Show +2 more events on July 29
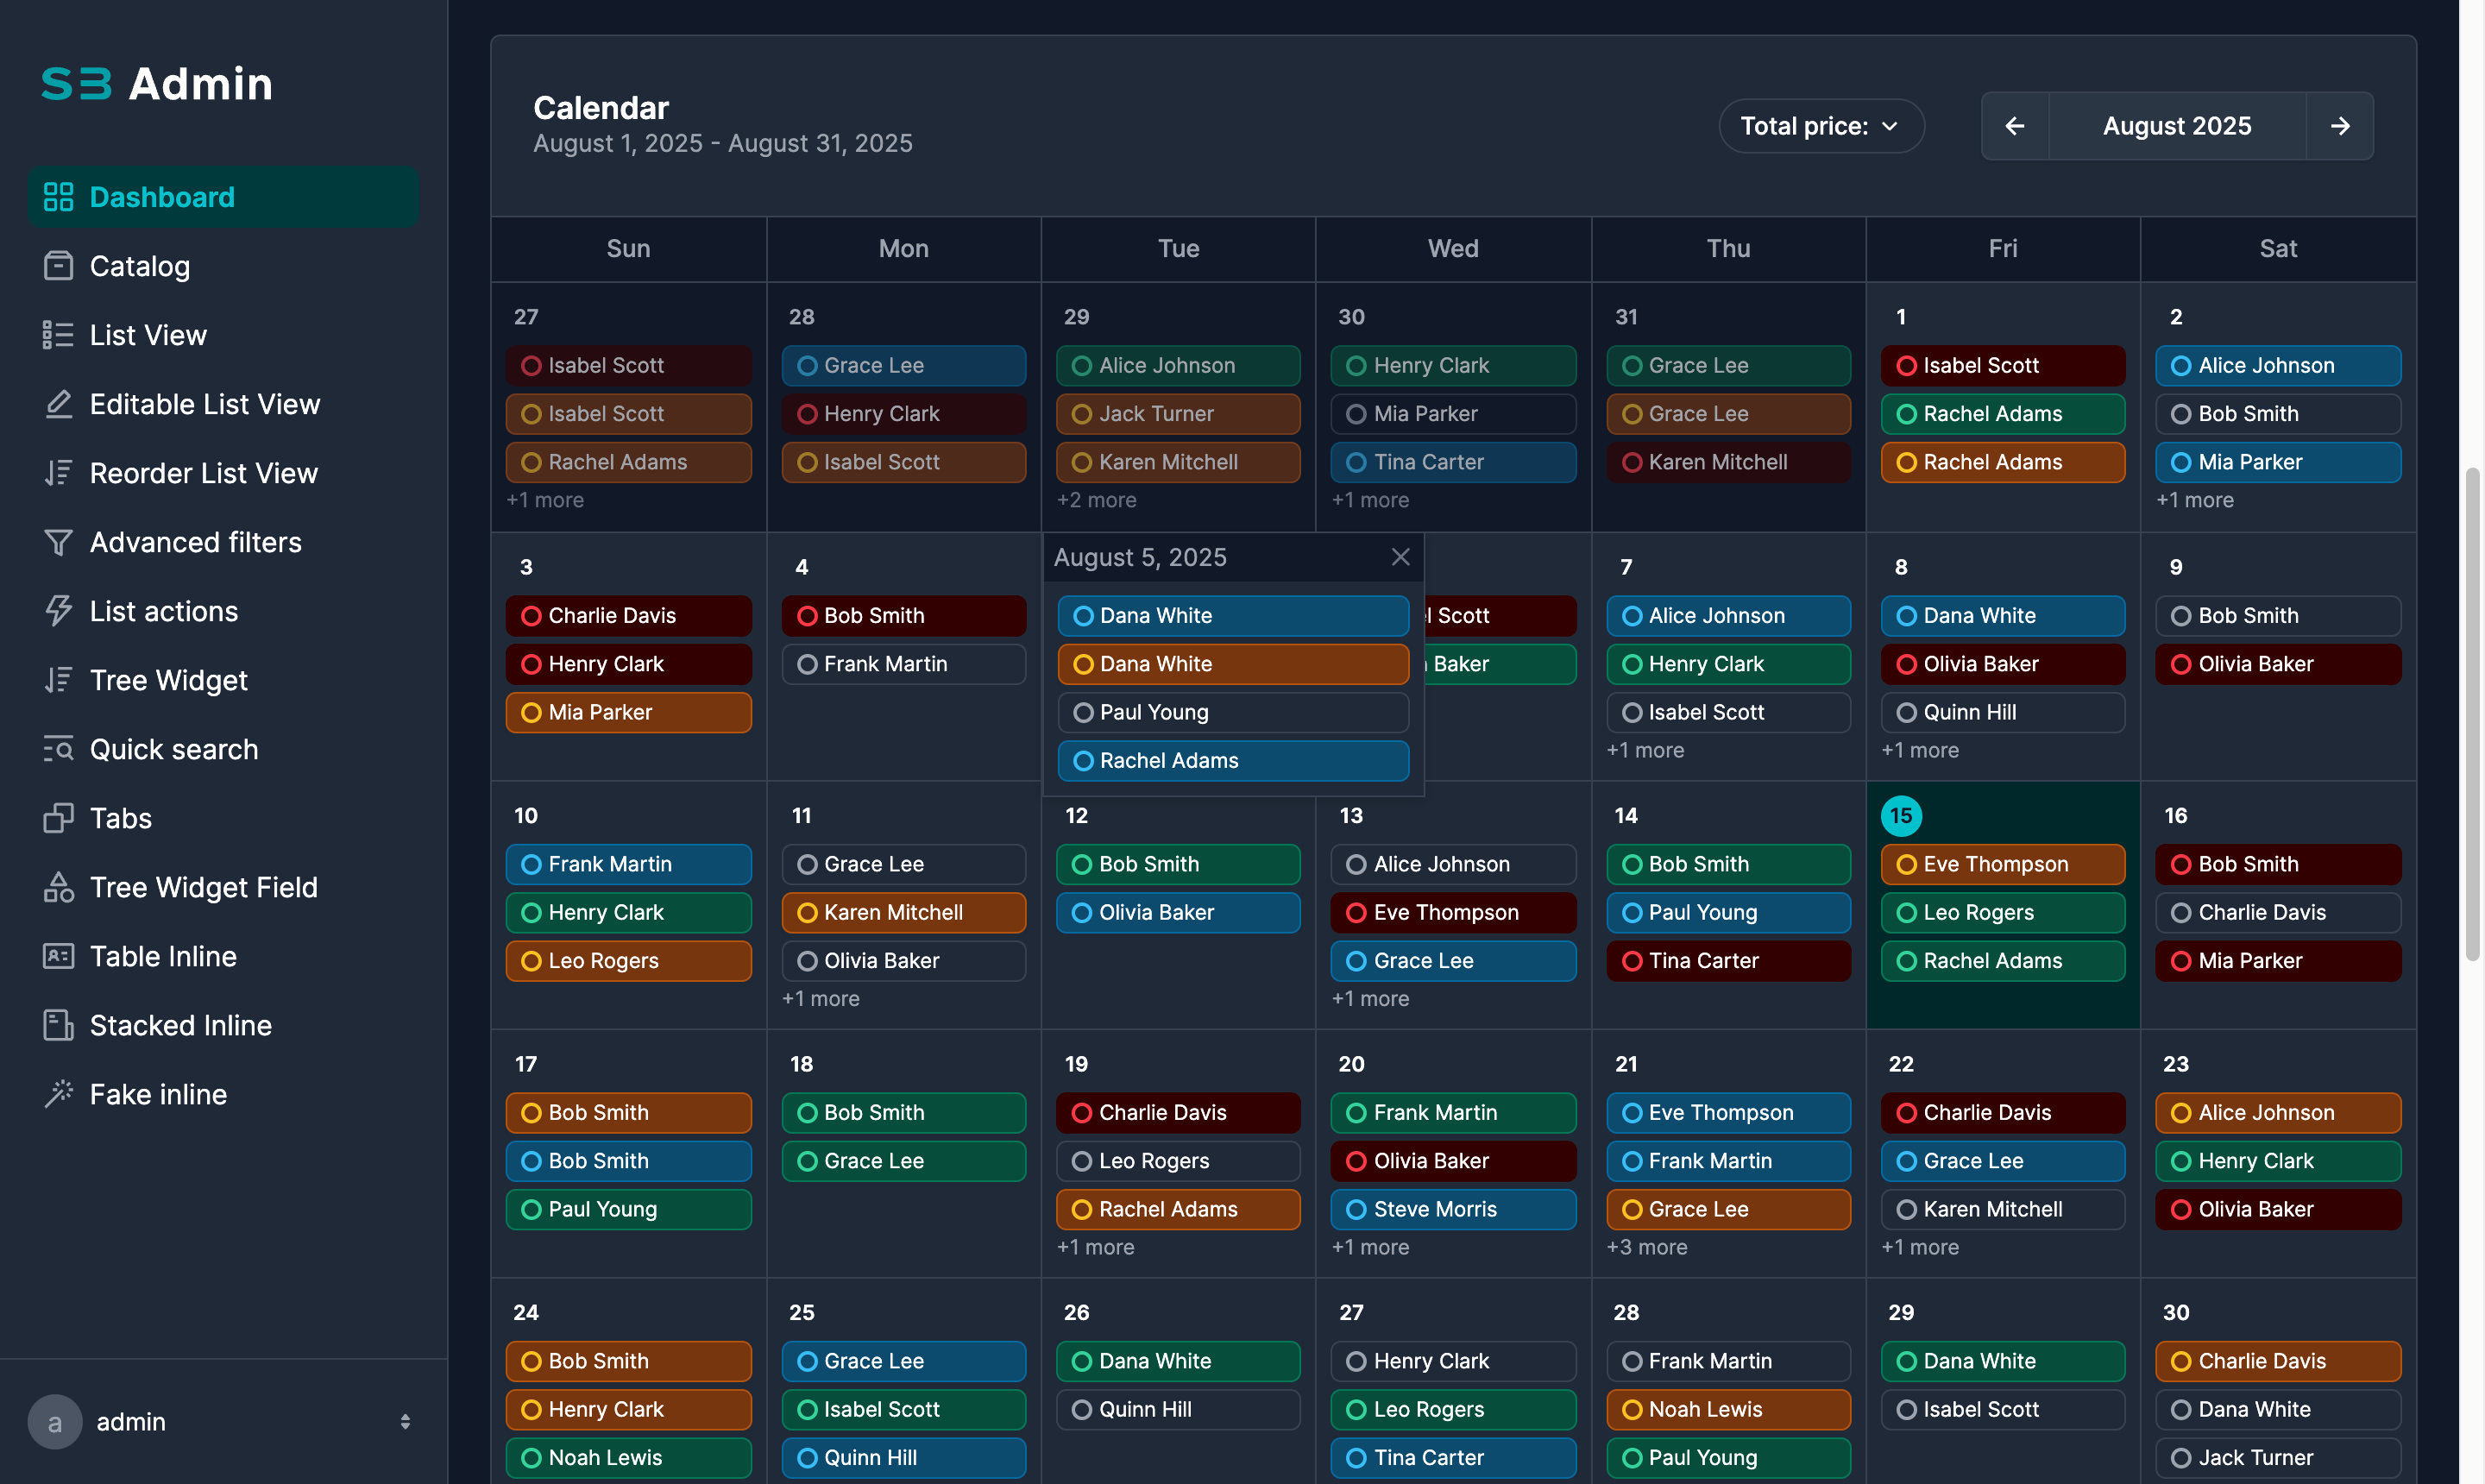Screen dimensions: 2485x1484 pyautogui.click(x=1096, y=500)
